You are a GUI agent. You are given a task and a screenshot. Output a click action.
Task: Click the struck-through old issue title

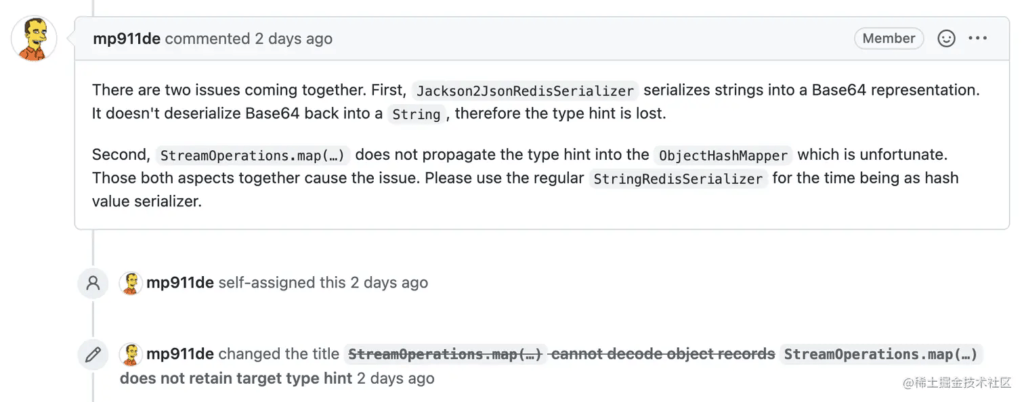[560, 354]
